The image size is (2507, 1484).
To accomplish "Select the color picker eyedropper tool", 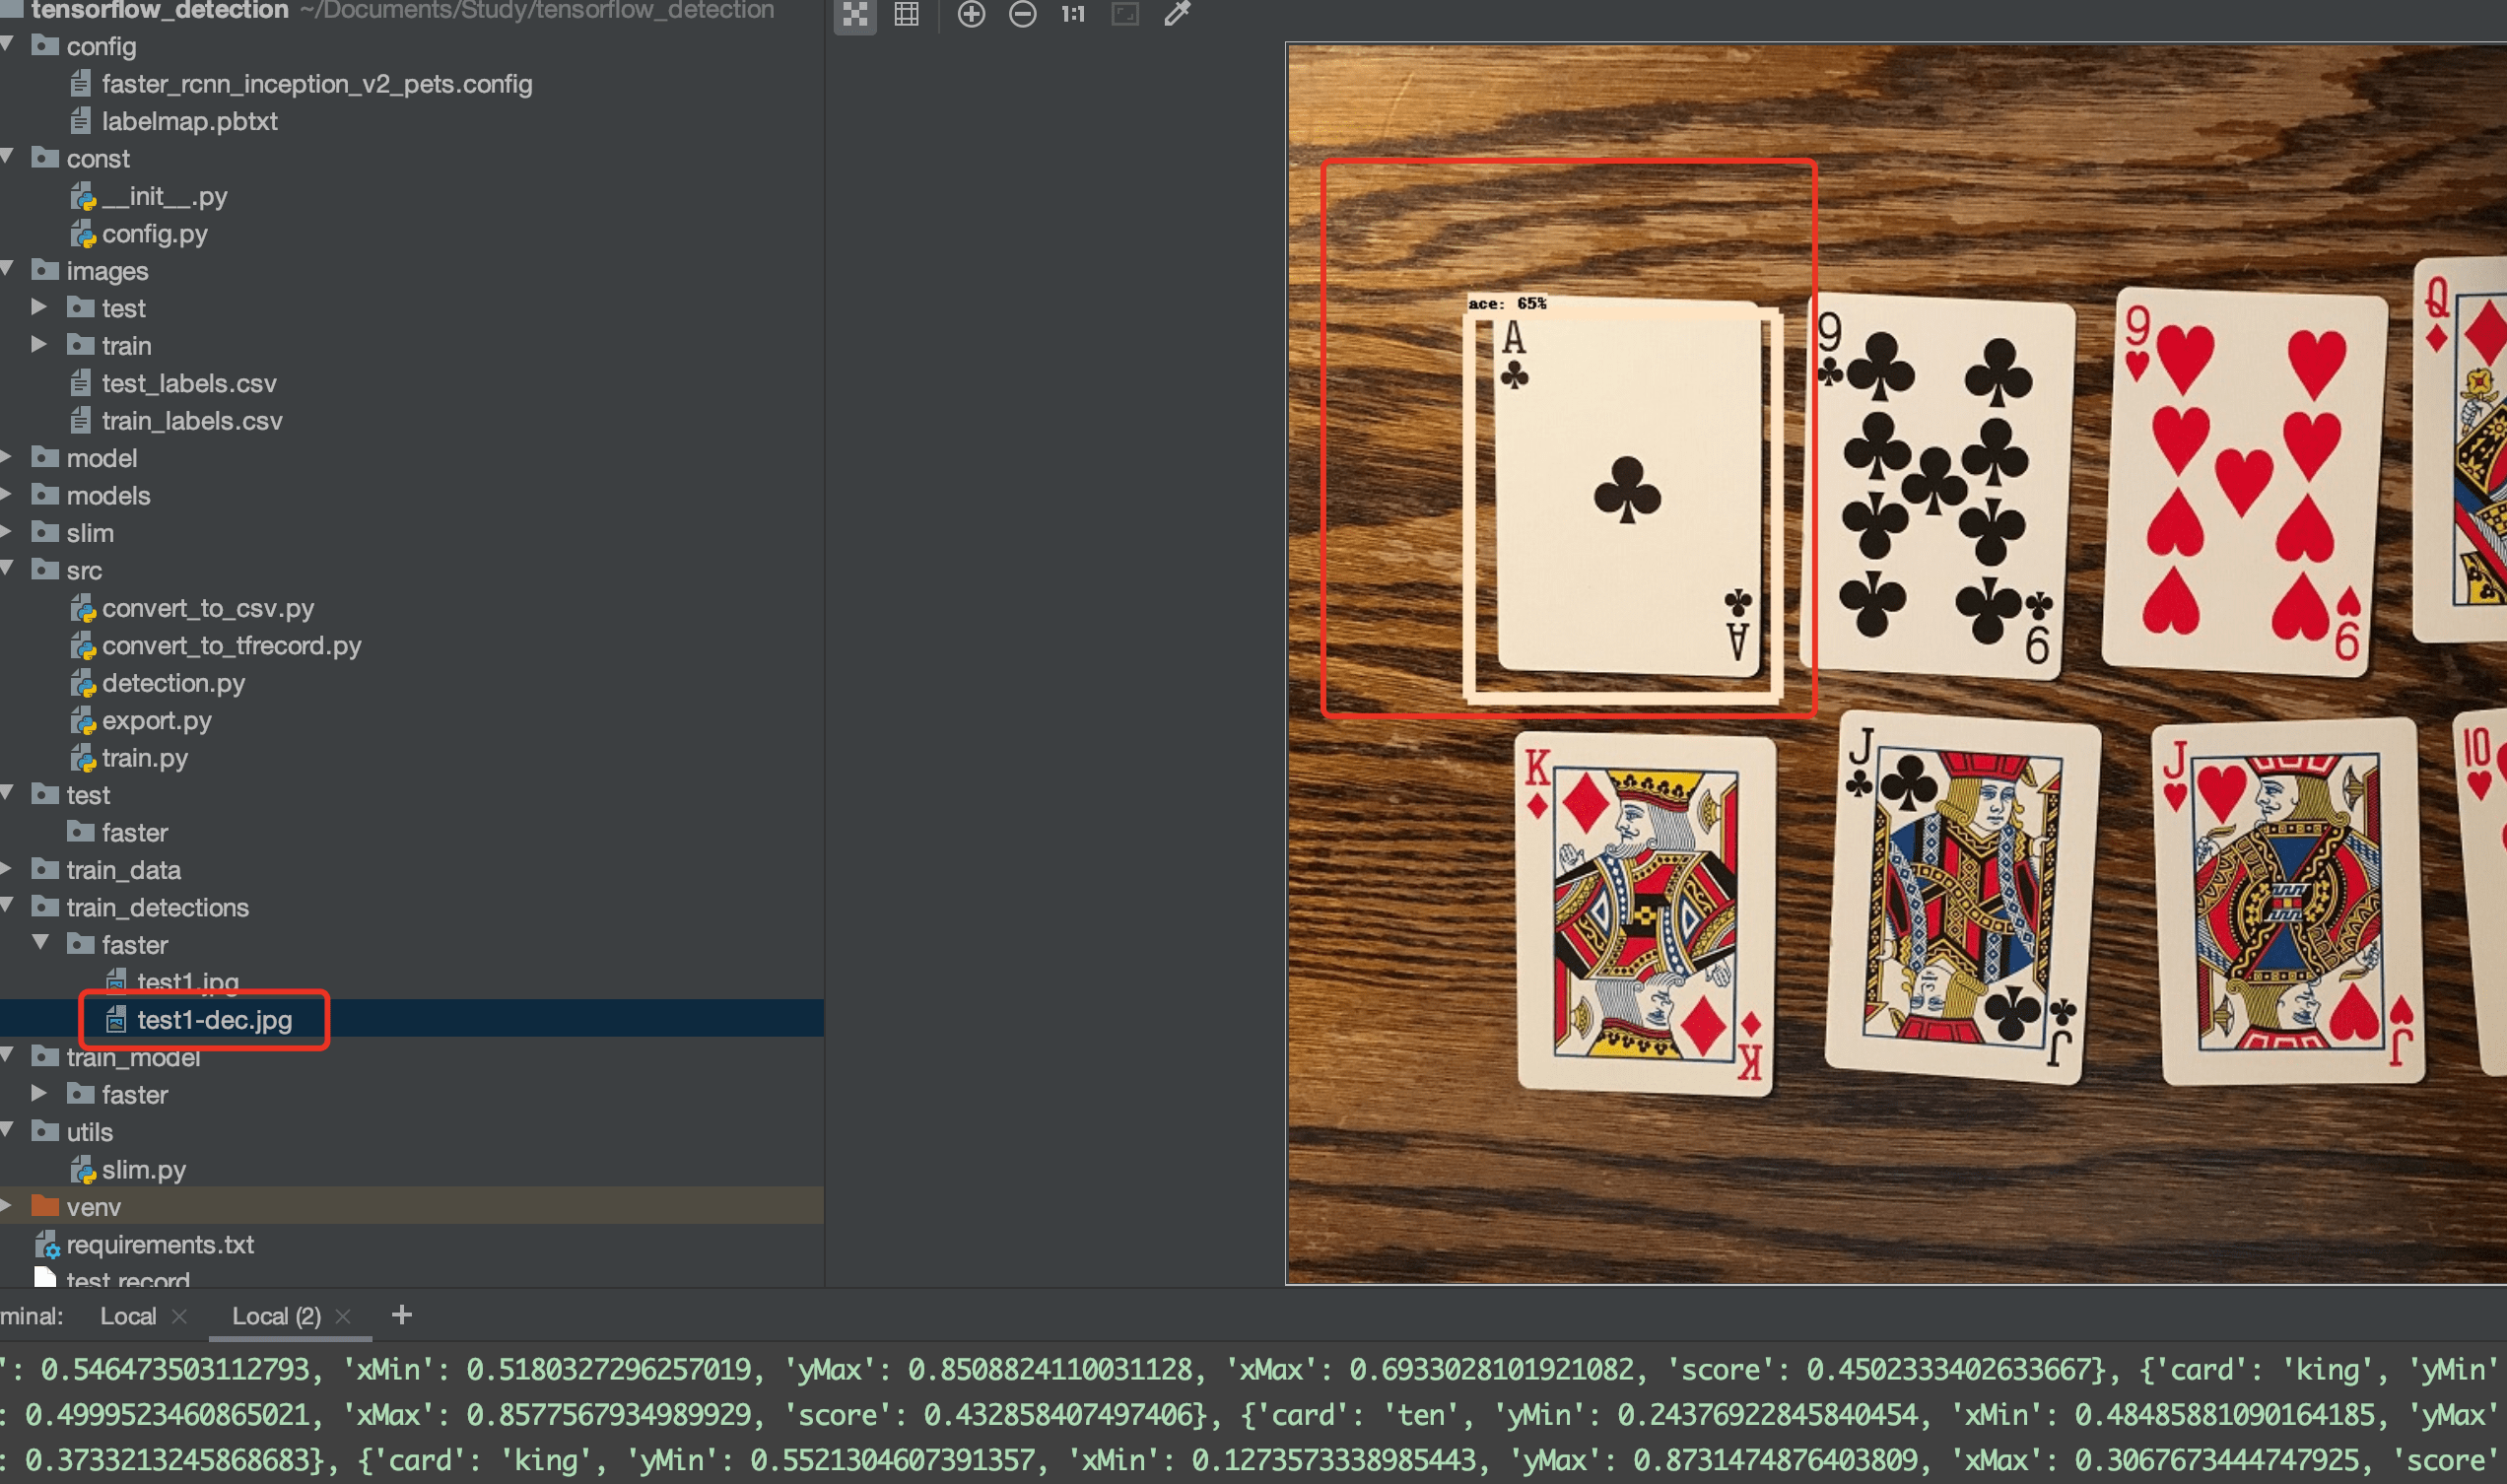I will coord(1177,14).
